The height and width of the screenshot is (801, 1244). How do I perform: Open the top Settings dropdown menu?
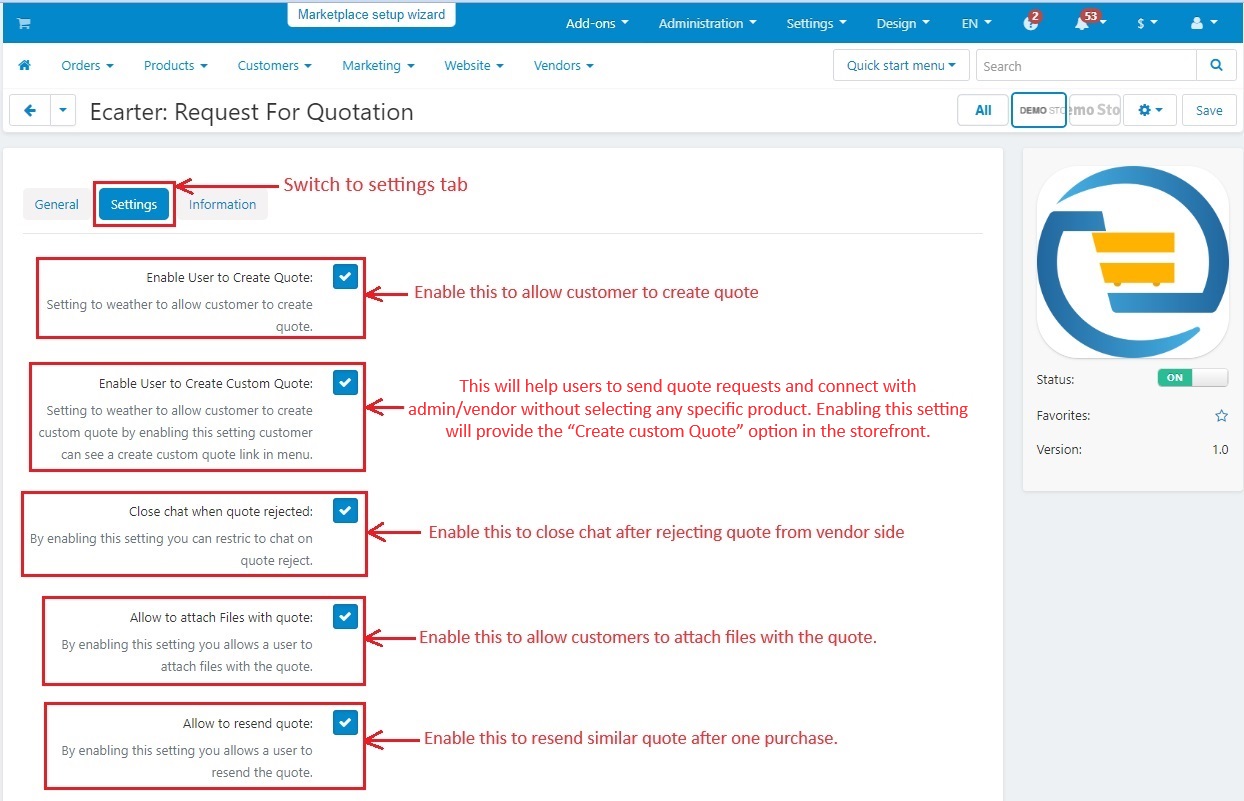click(816, 23)
